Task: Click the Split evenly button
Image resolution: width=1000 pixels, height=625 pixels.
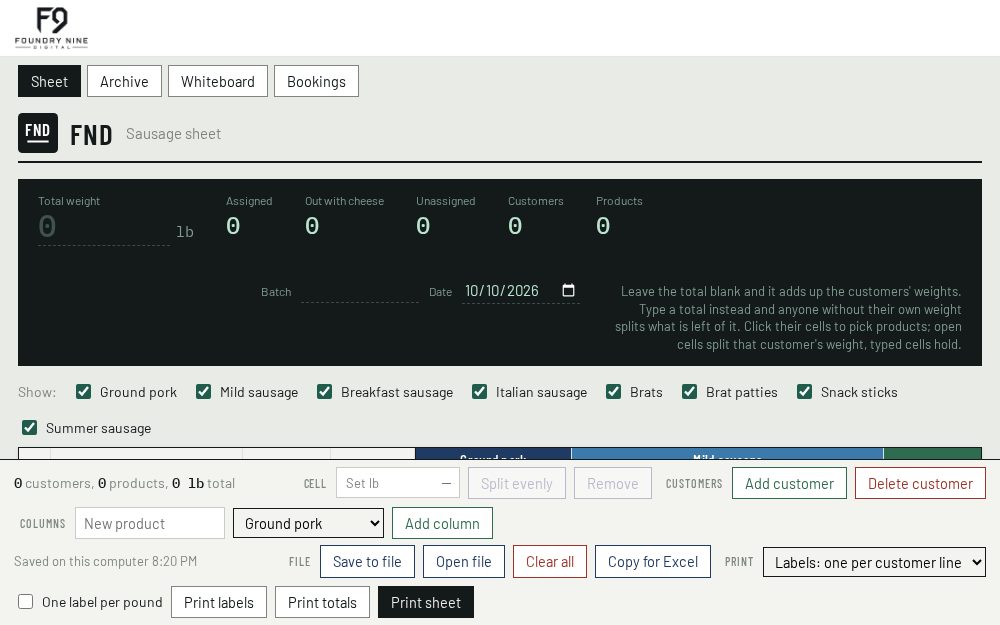Action: (517, 483)
